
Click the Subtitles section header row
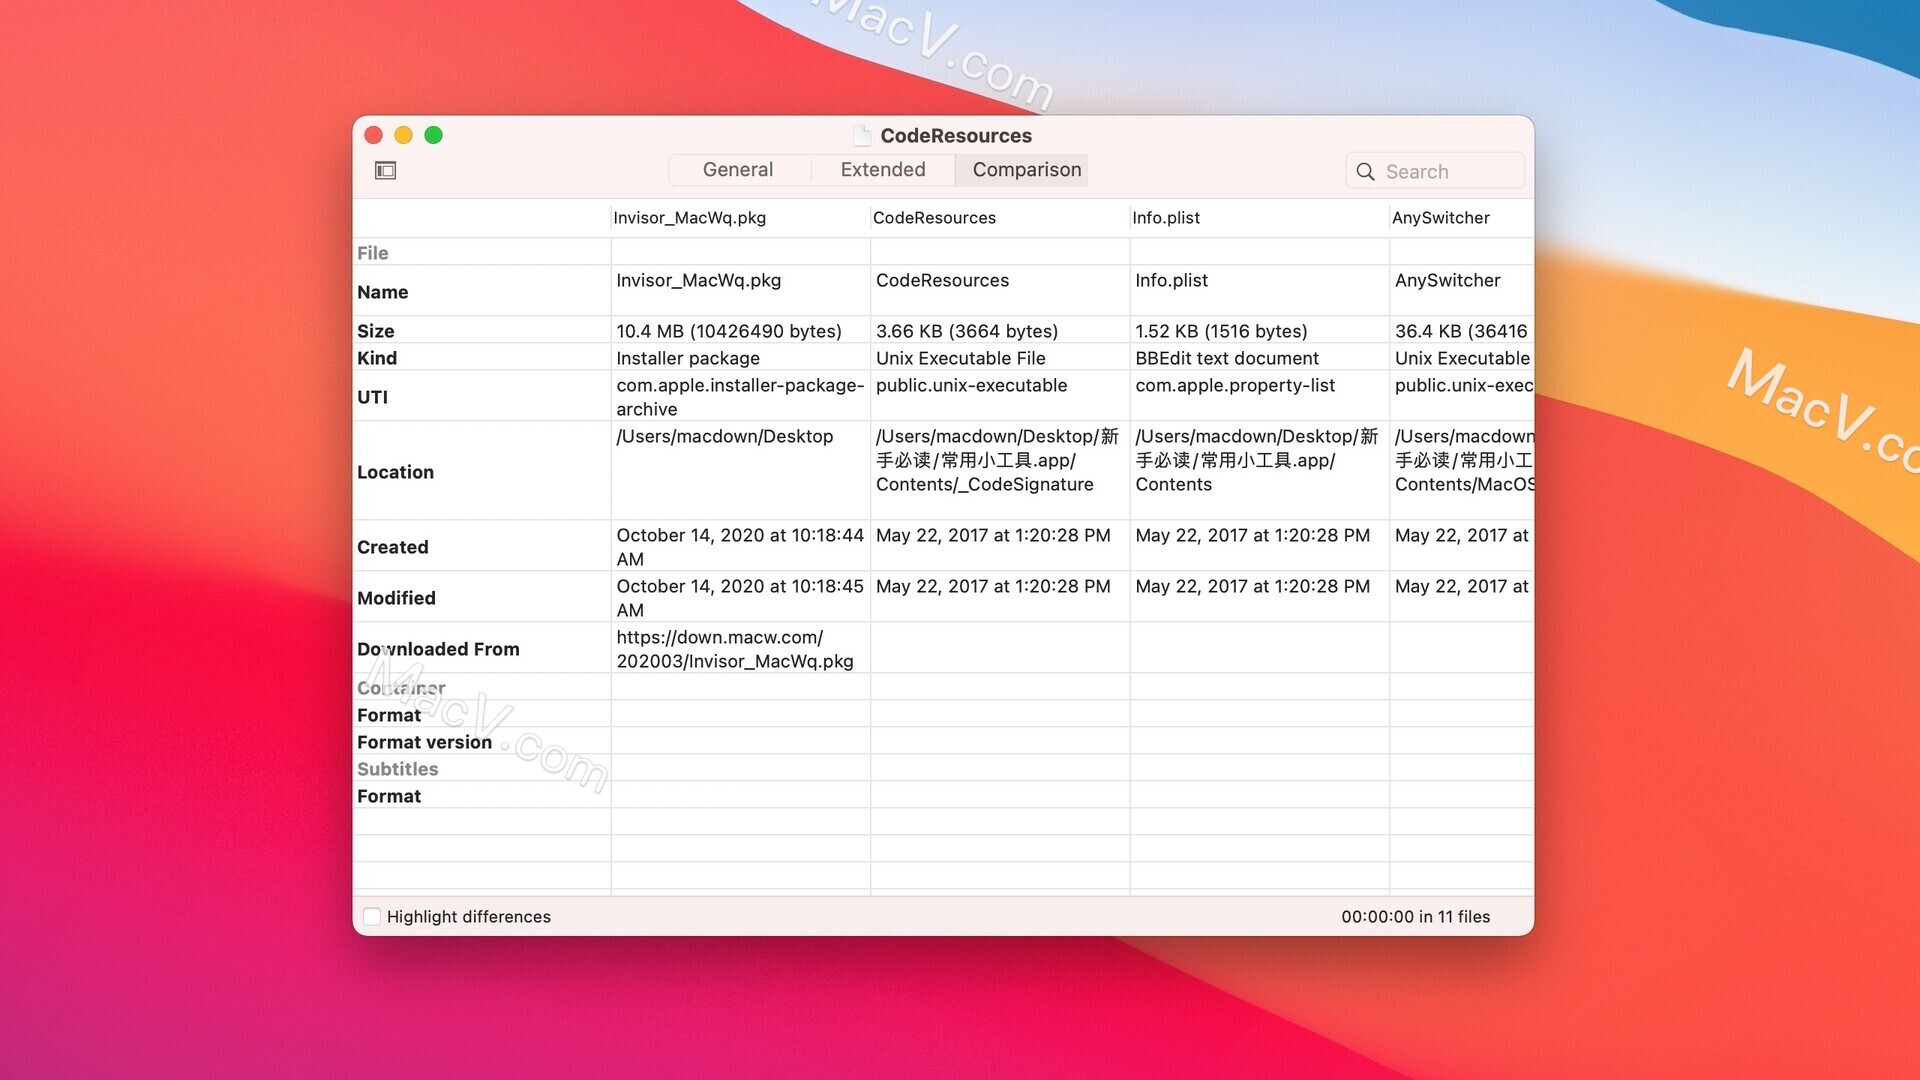pyautogui.click(x=397, y=769)
